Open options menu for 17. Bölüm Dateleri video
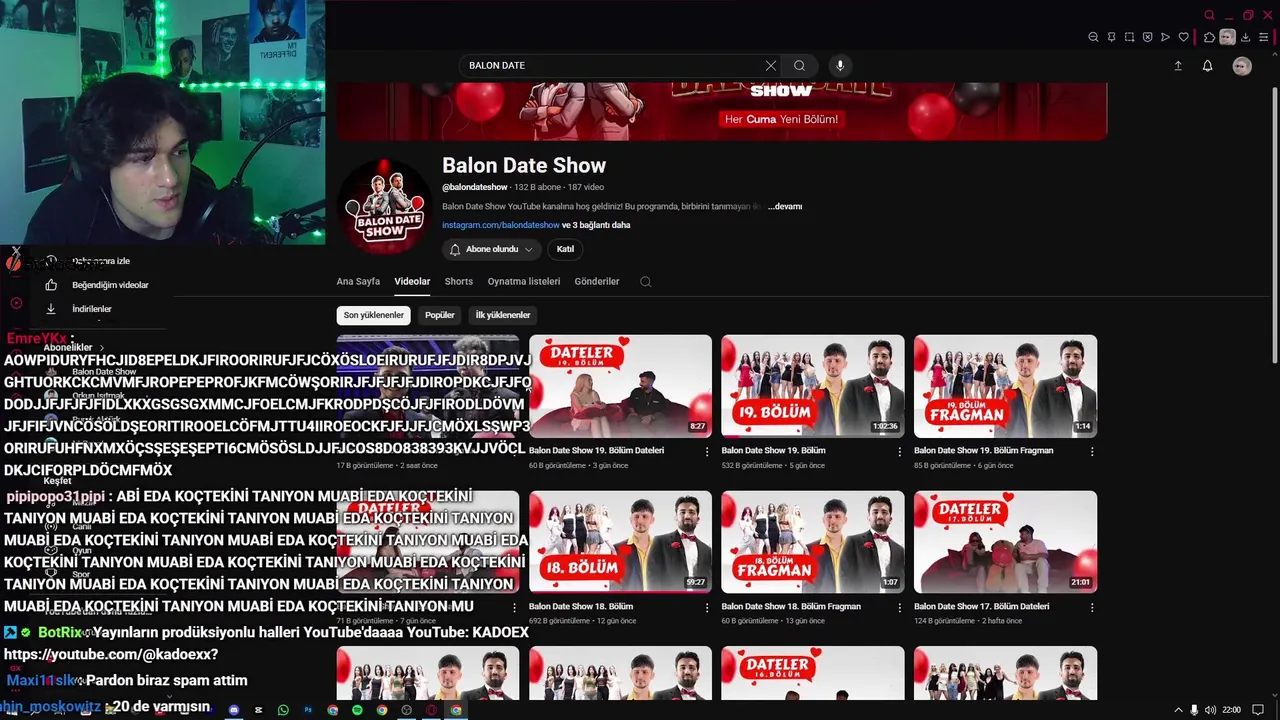 point(1092,607)
